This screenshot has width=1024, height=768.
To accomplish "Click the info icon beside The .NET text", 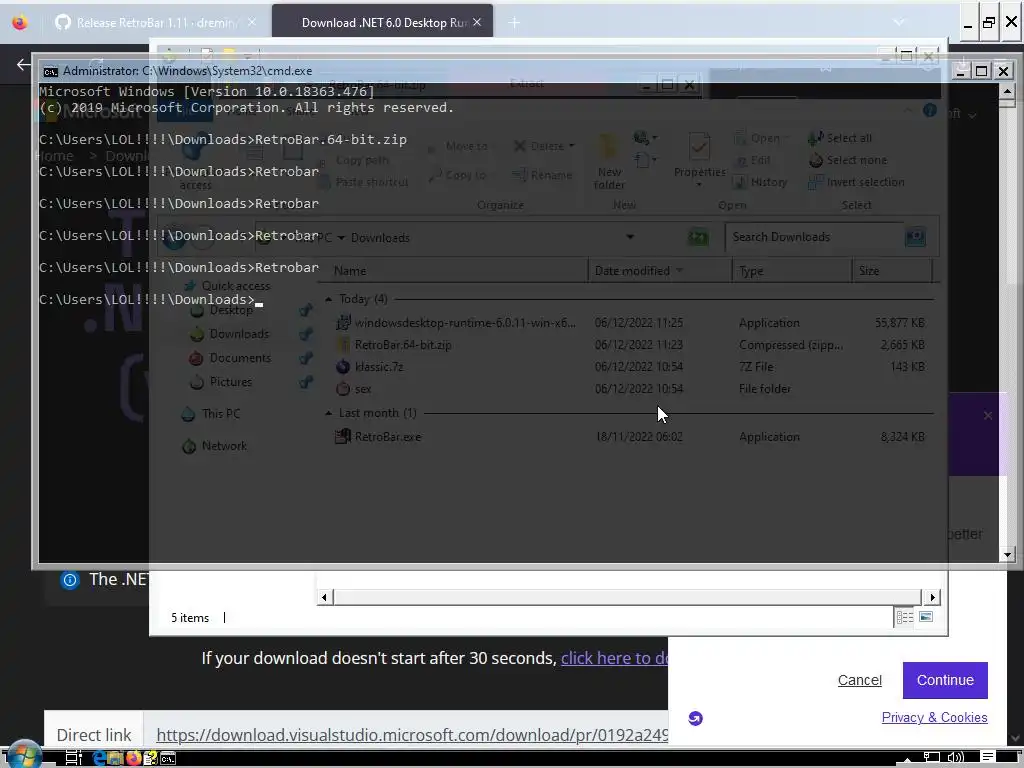I will click(x=69, y=579).
